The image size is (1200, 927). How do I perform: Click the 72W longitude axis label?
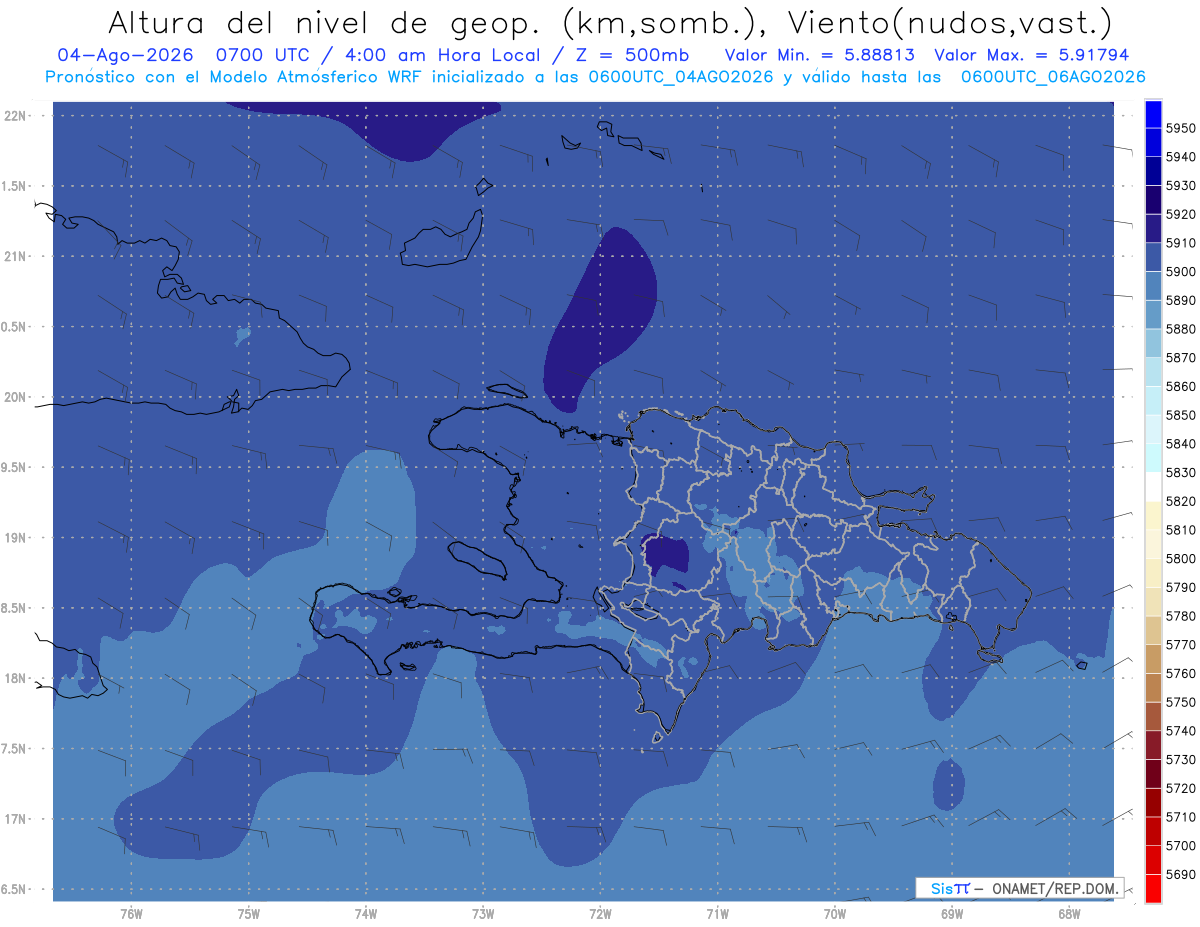click(600, 914)
